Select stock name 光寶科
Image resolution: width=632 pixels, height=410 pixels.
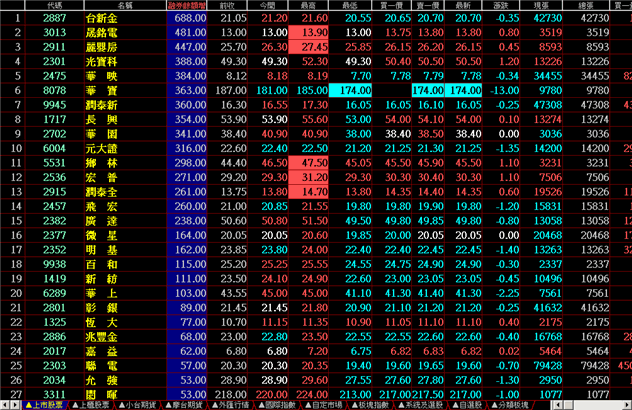pos(102,62)
